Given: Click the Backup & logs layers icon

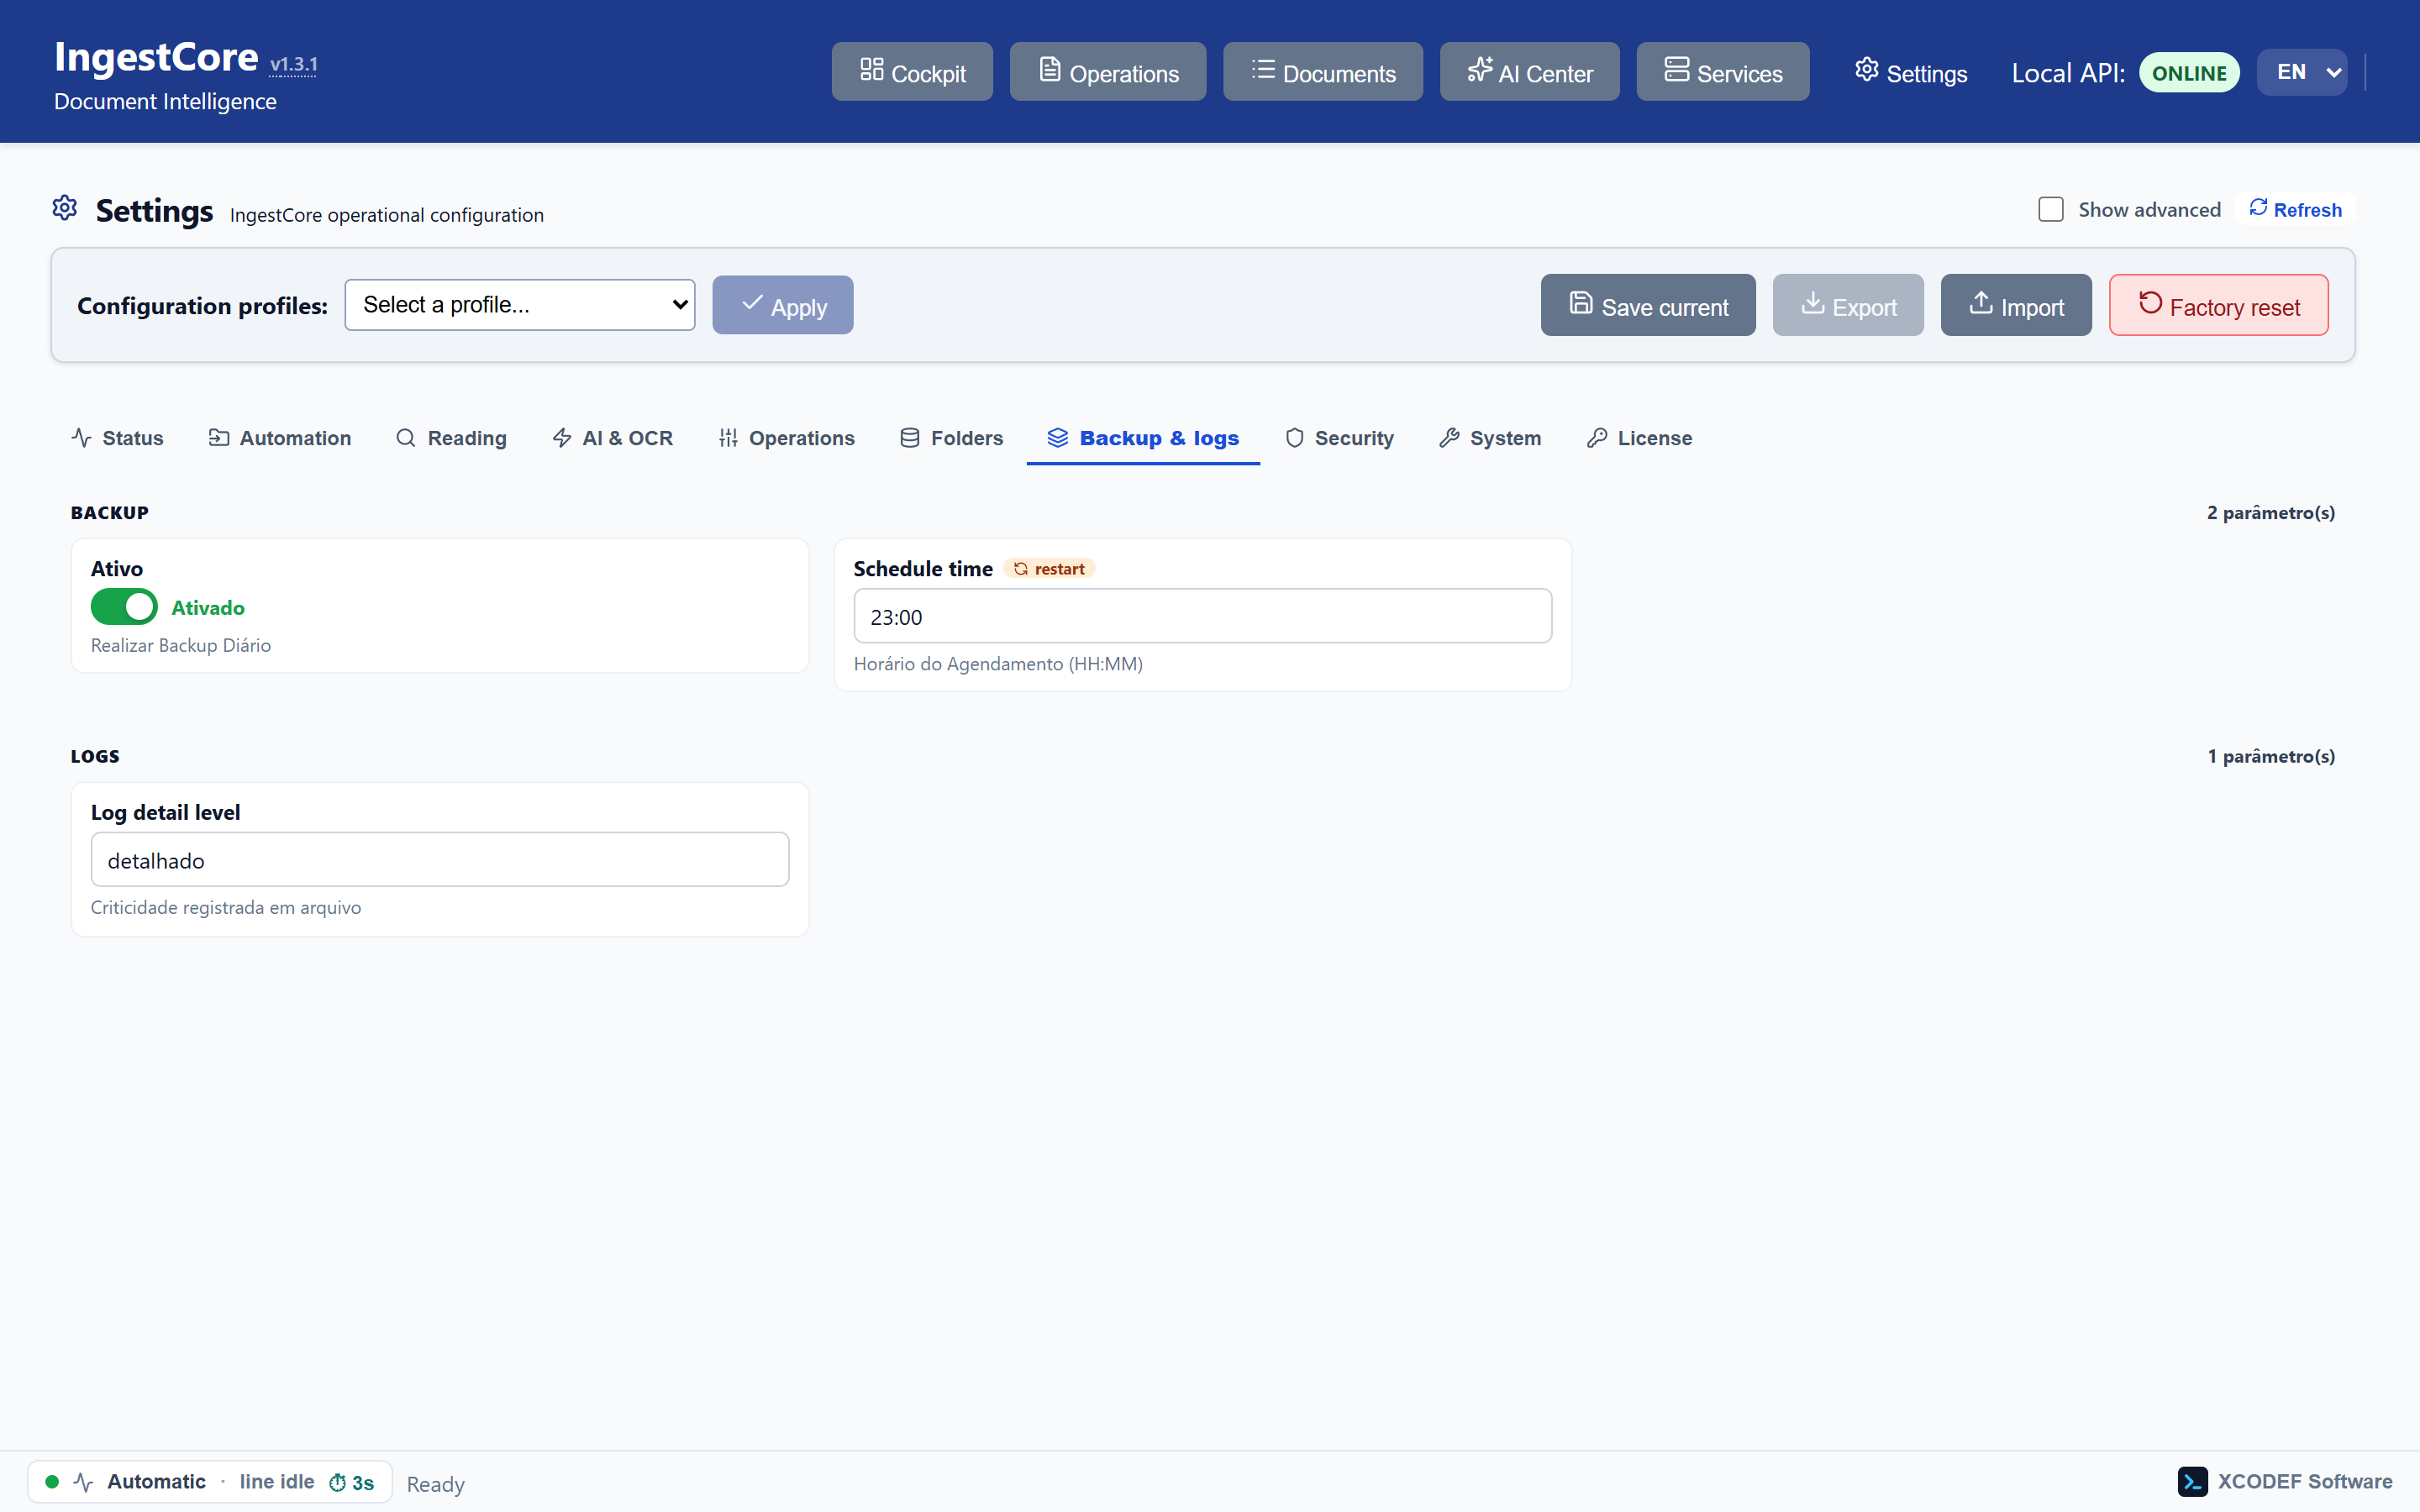Looking at the screenshot, I should tap(1057, 438).
